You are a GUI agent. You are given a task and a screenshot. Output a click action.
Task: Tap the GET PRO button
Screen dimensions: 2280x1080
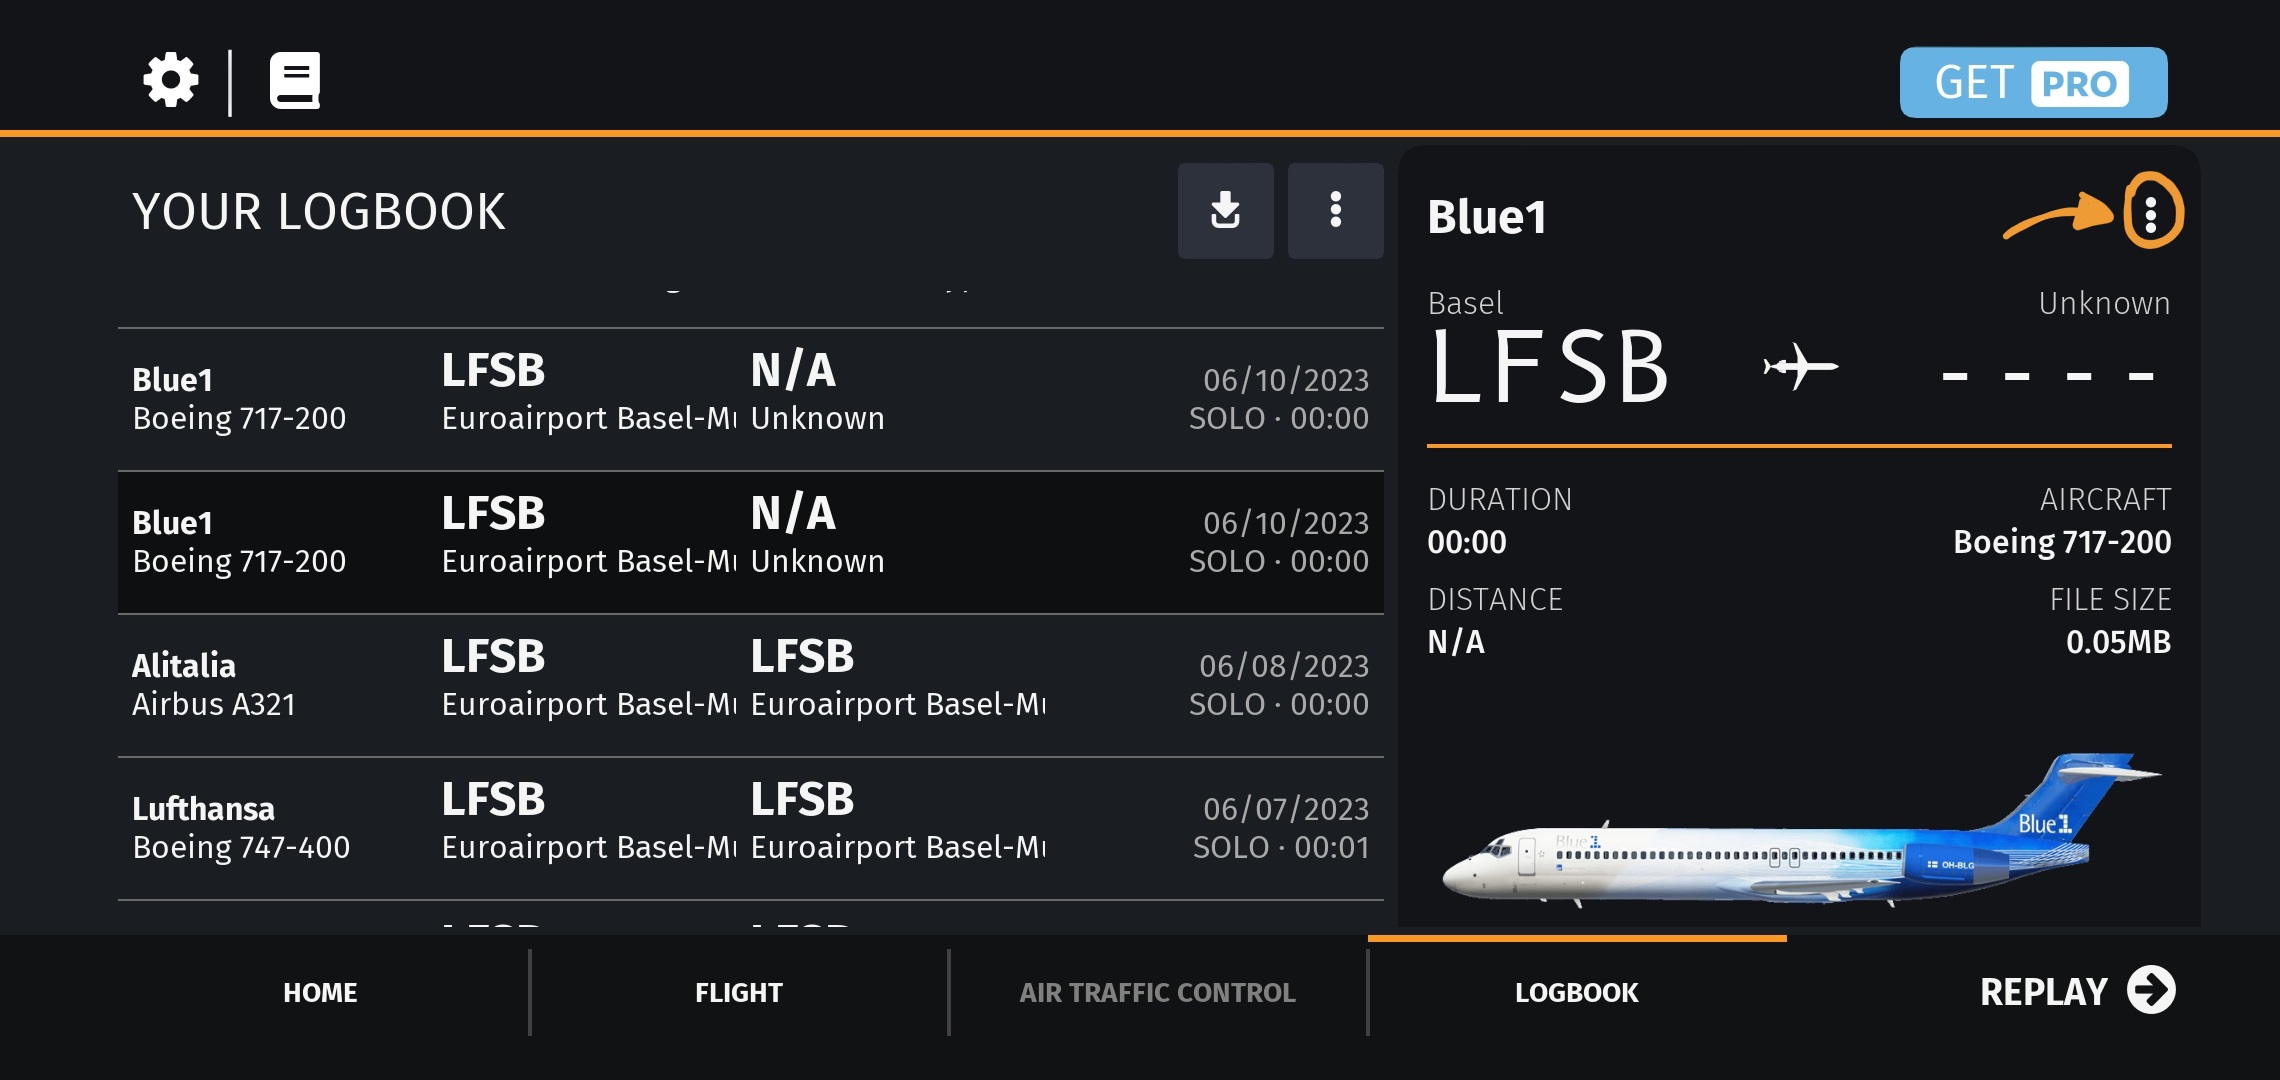(2033, 82)
